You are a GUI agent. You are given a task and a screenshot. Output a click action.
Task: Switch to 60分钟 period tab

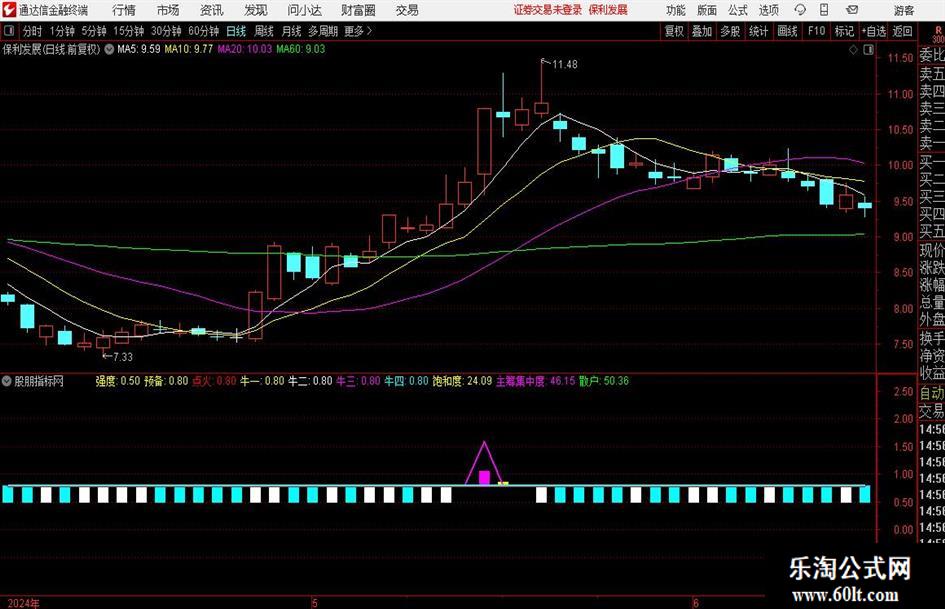[203, 31]
